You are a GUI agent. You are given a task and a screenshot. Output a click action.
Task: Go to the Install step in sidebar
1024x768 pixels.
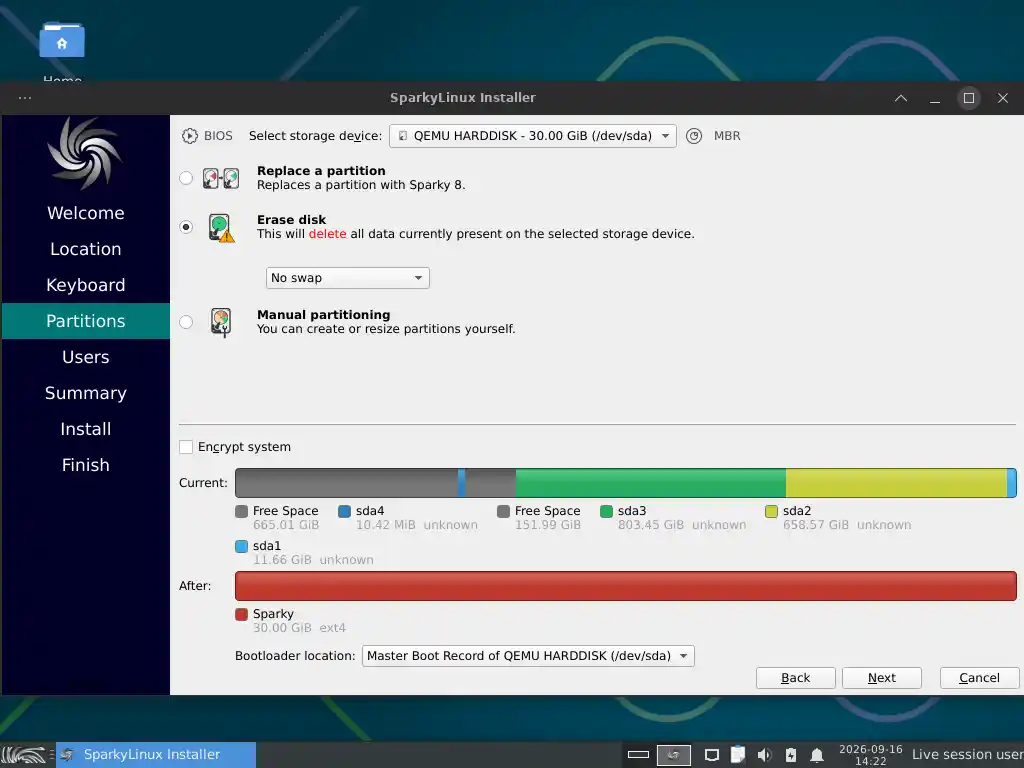tap(86, 429)
